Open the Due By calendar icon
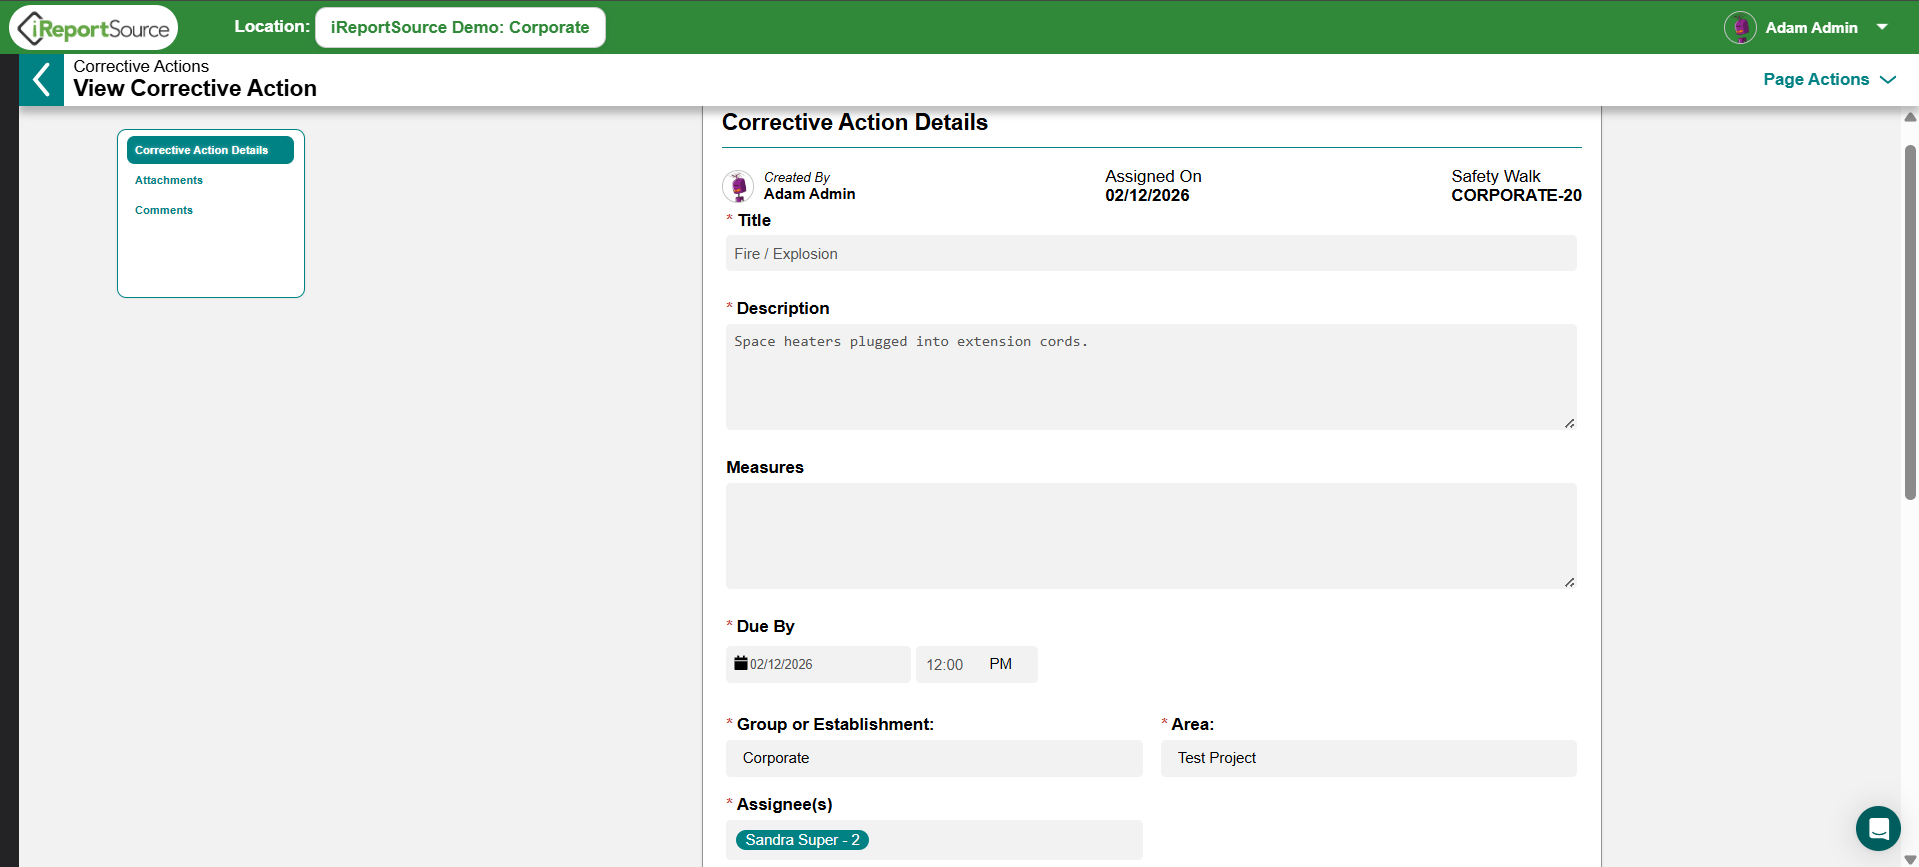The image size is (1919, 867). pos(741,663)
